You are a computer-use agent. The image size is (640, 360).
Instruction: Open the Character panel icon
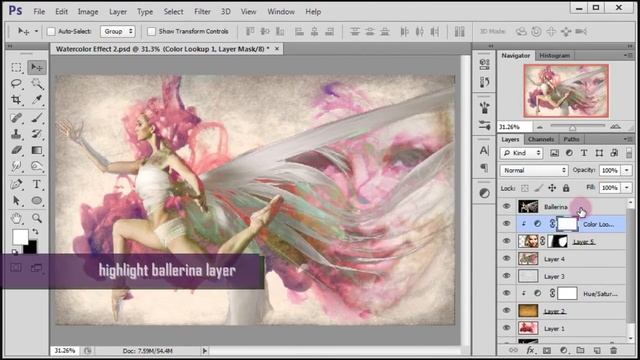(484, 151)
